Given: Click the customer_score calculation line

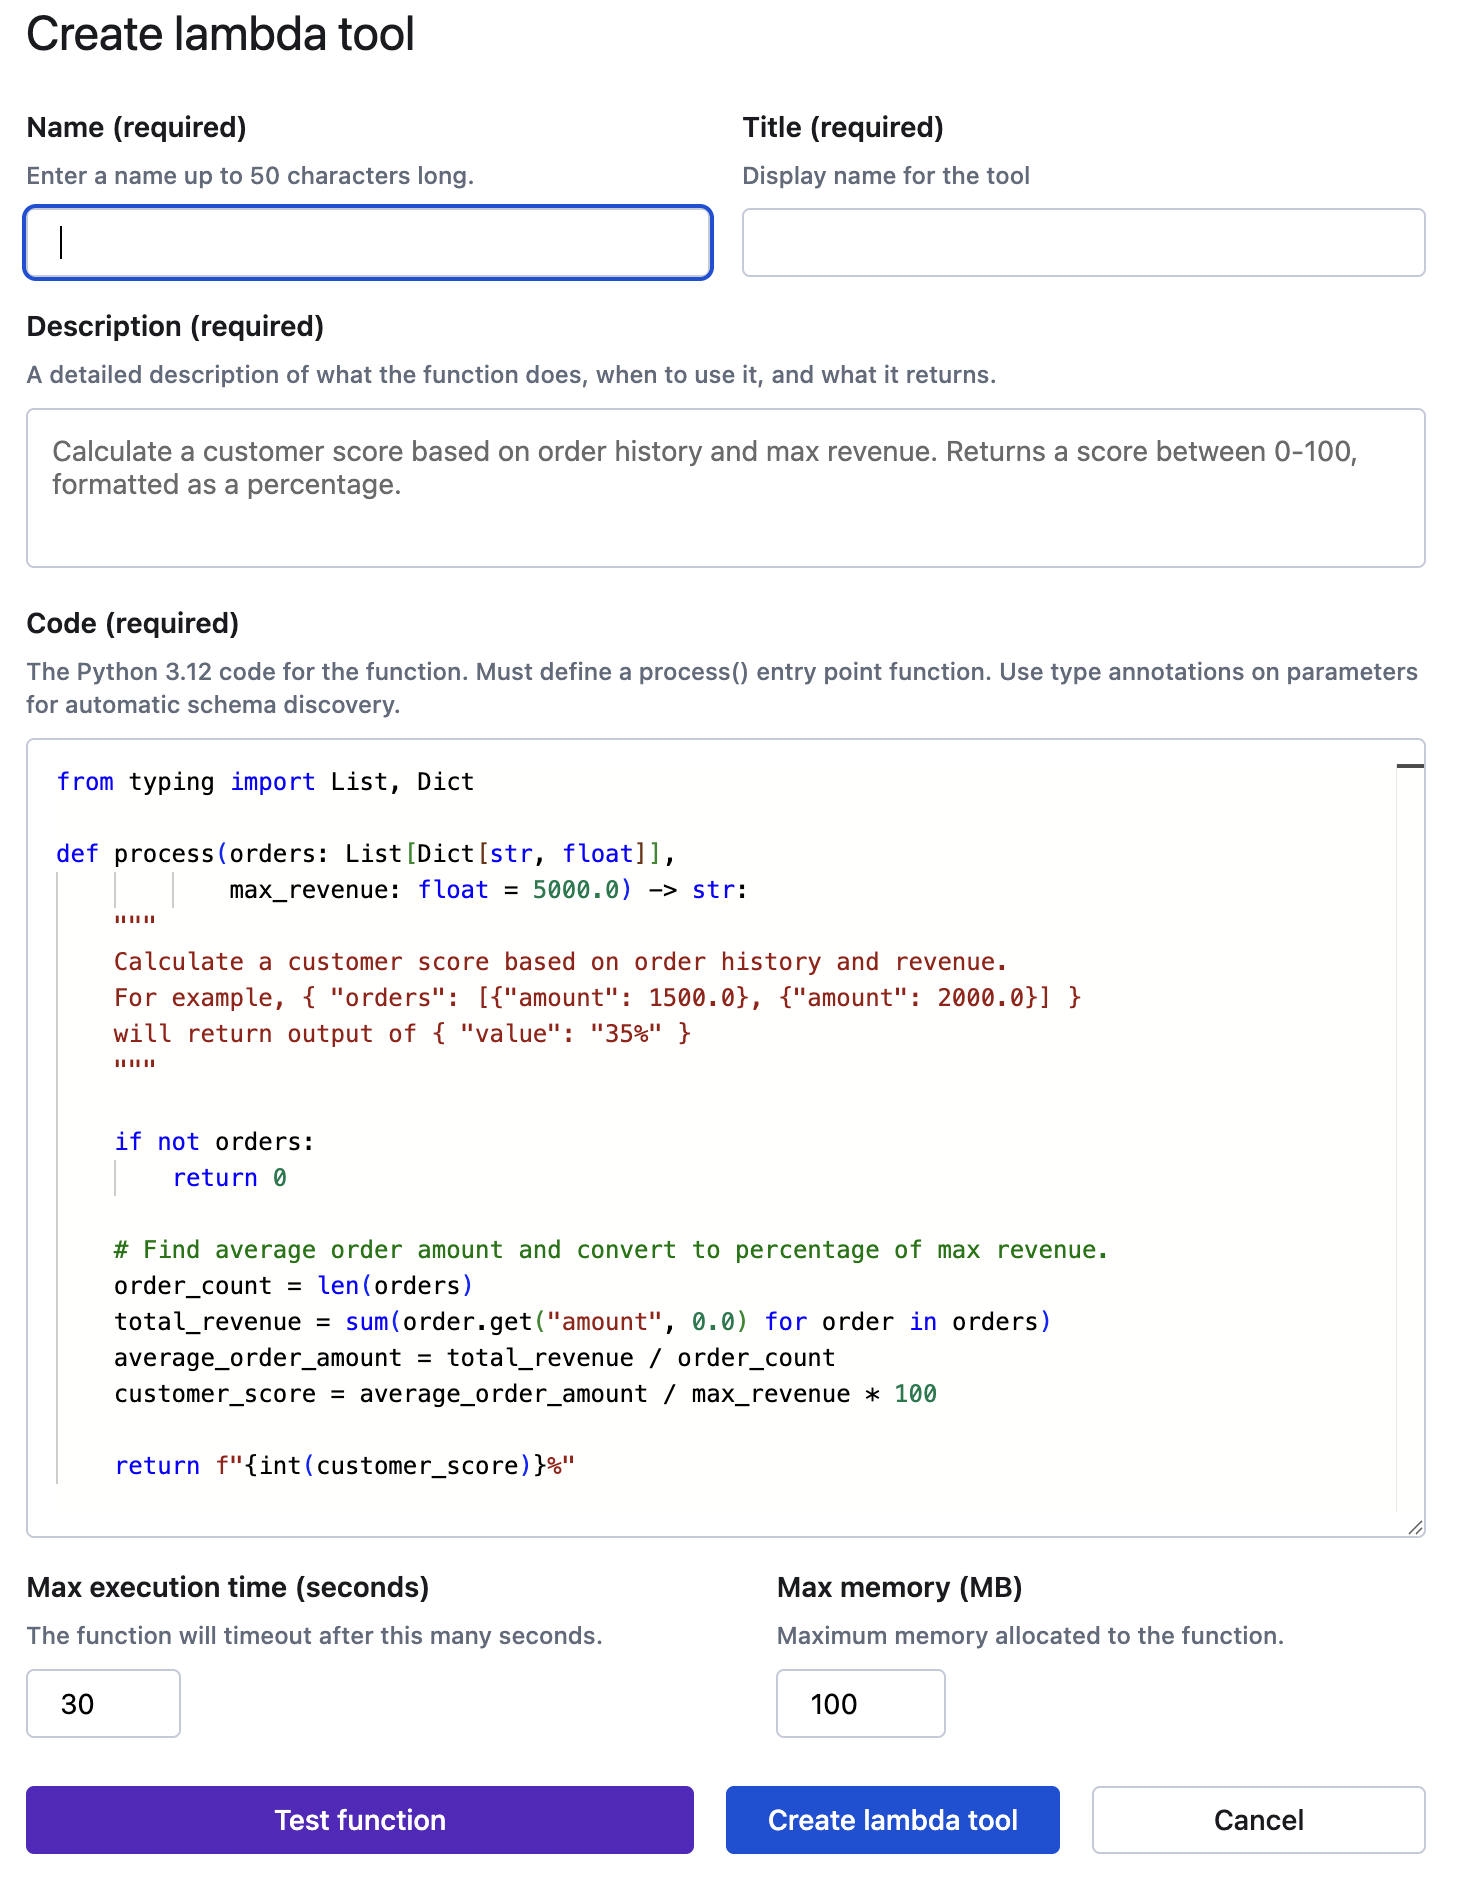Looking at the screenshot, I should pos(525,1393).
